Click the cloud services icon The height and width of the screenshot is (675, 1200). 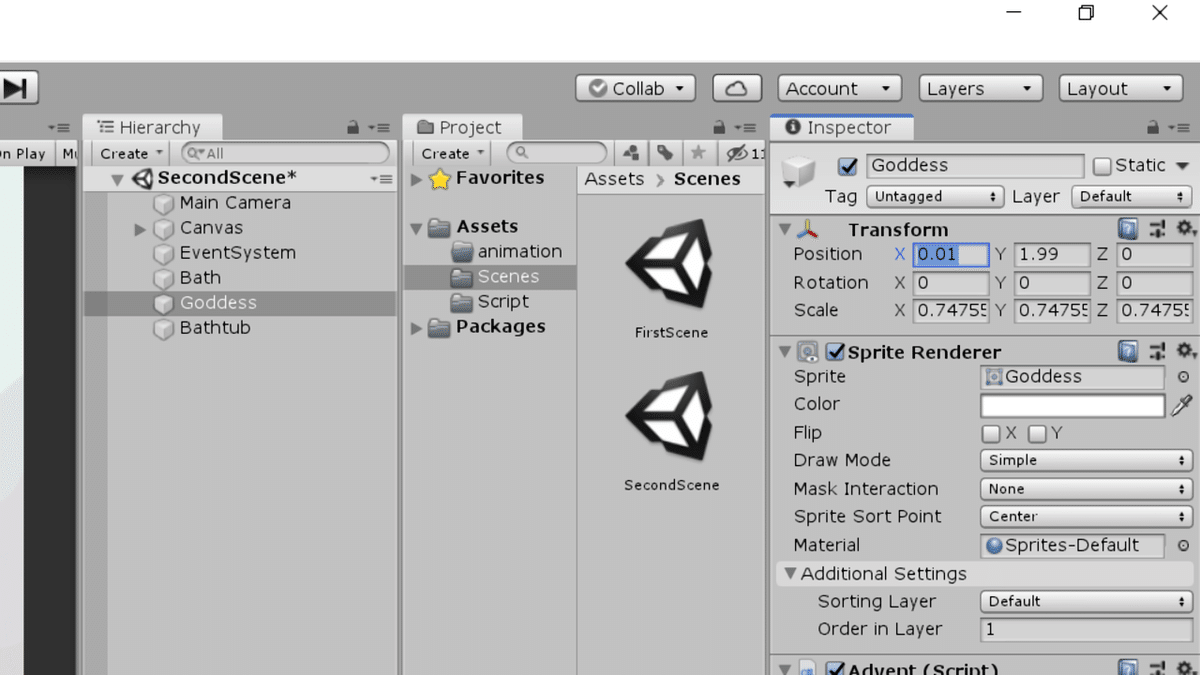(x=737, y=88)
